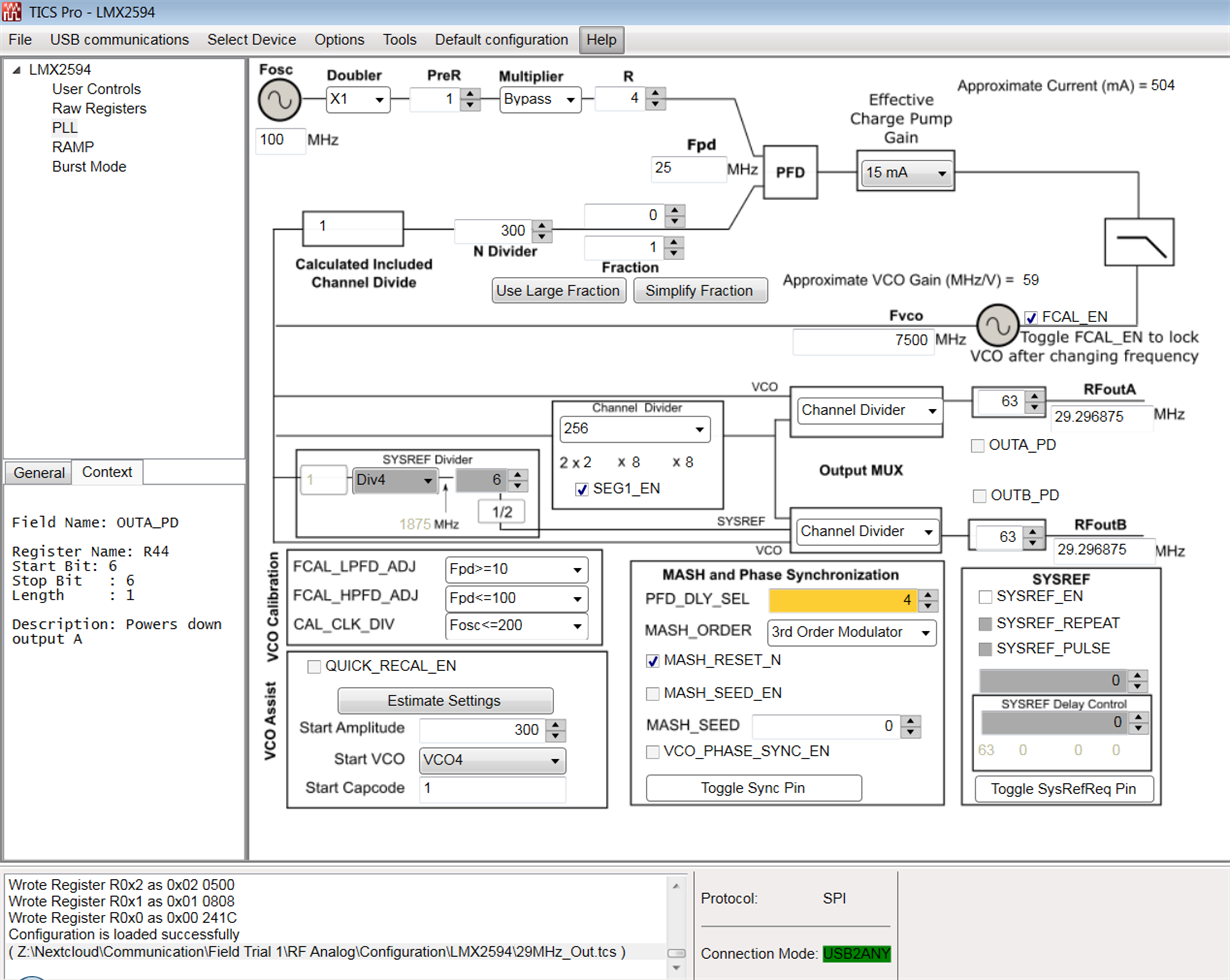Switch to the General tab
Screen dimensions: 1230x980
[39, 472]
